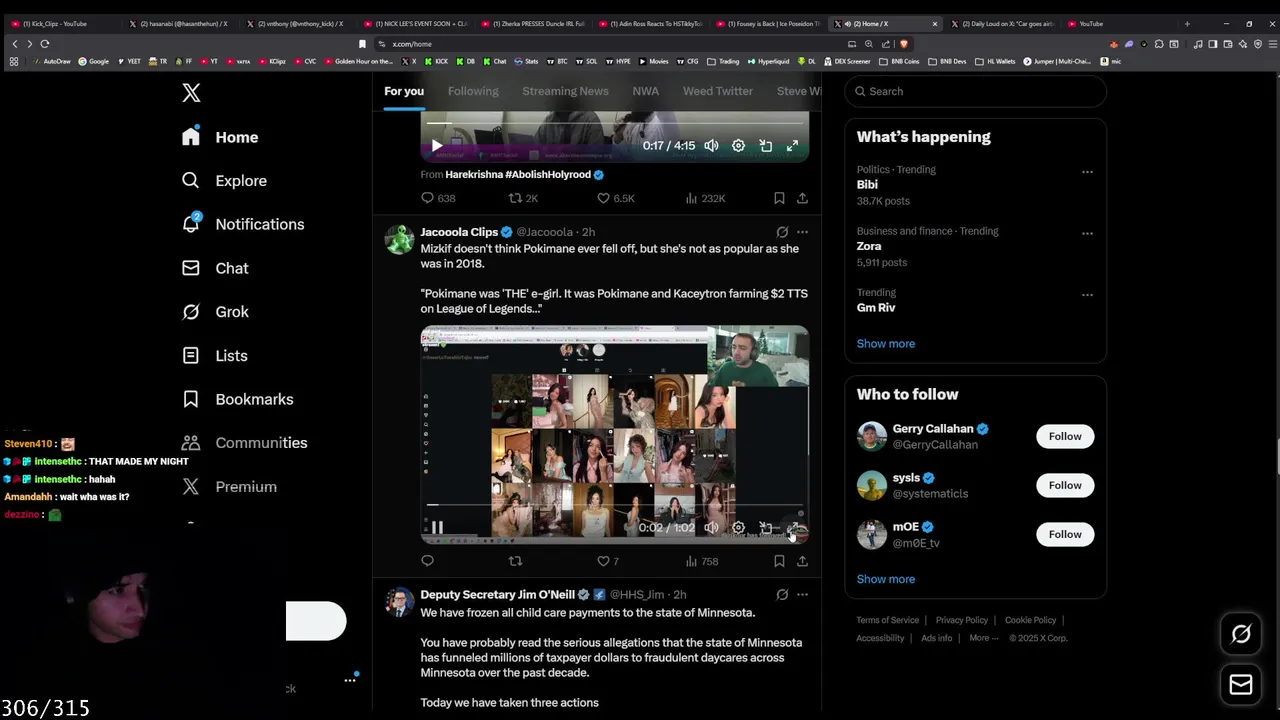Mute the Jacooola Clips video

pyautogui.click(x=711, y=528)
